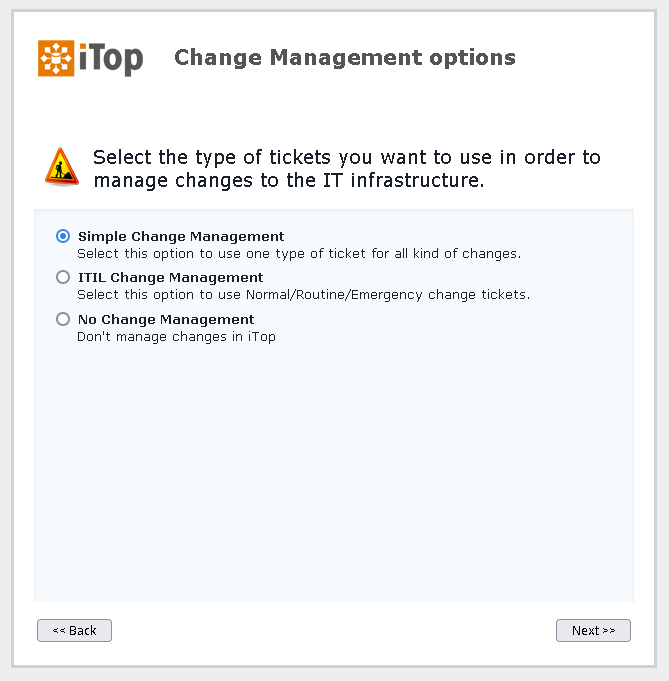
Task: Click the bold No Change Management label
Action: pos(166,320)
